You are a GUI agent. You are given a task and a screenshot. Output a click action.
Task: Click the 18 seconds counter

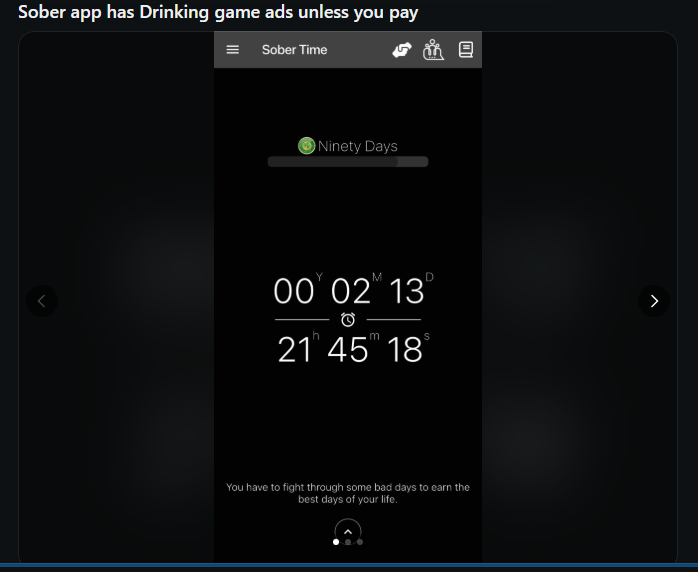pos(404,350)
